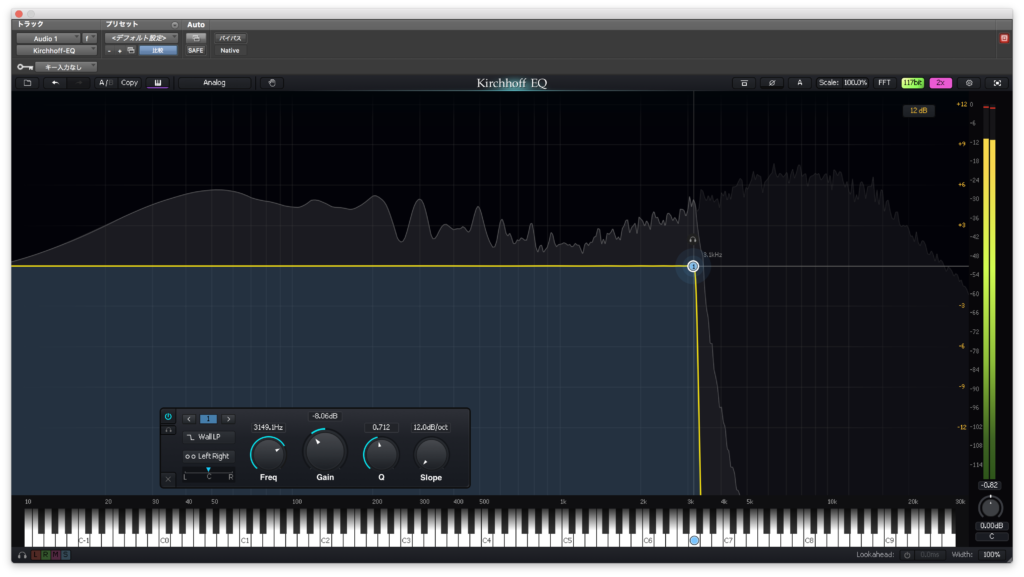The image size is (1024, 577).
Task: Click the redo arrow in the plugin toolbar
Action: [x=80, y=83]
